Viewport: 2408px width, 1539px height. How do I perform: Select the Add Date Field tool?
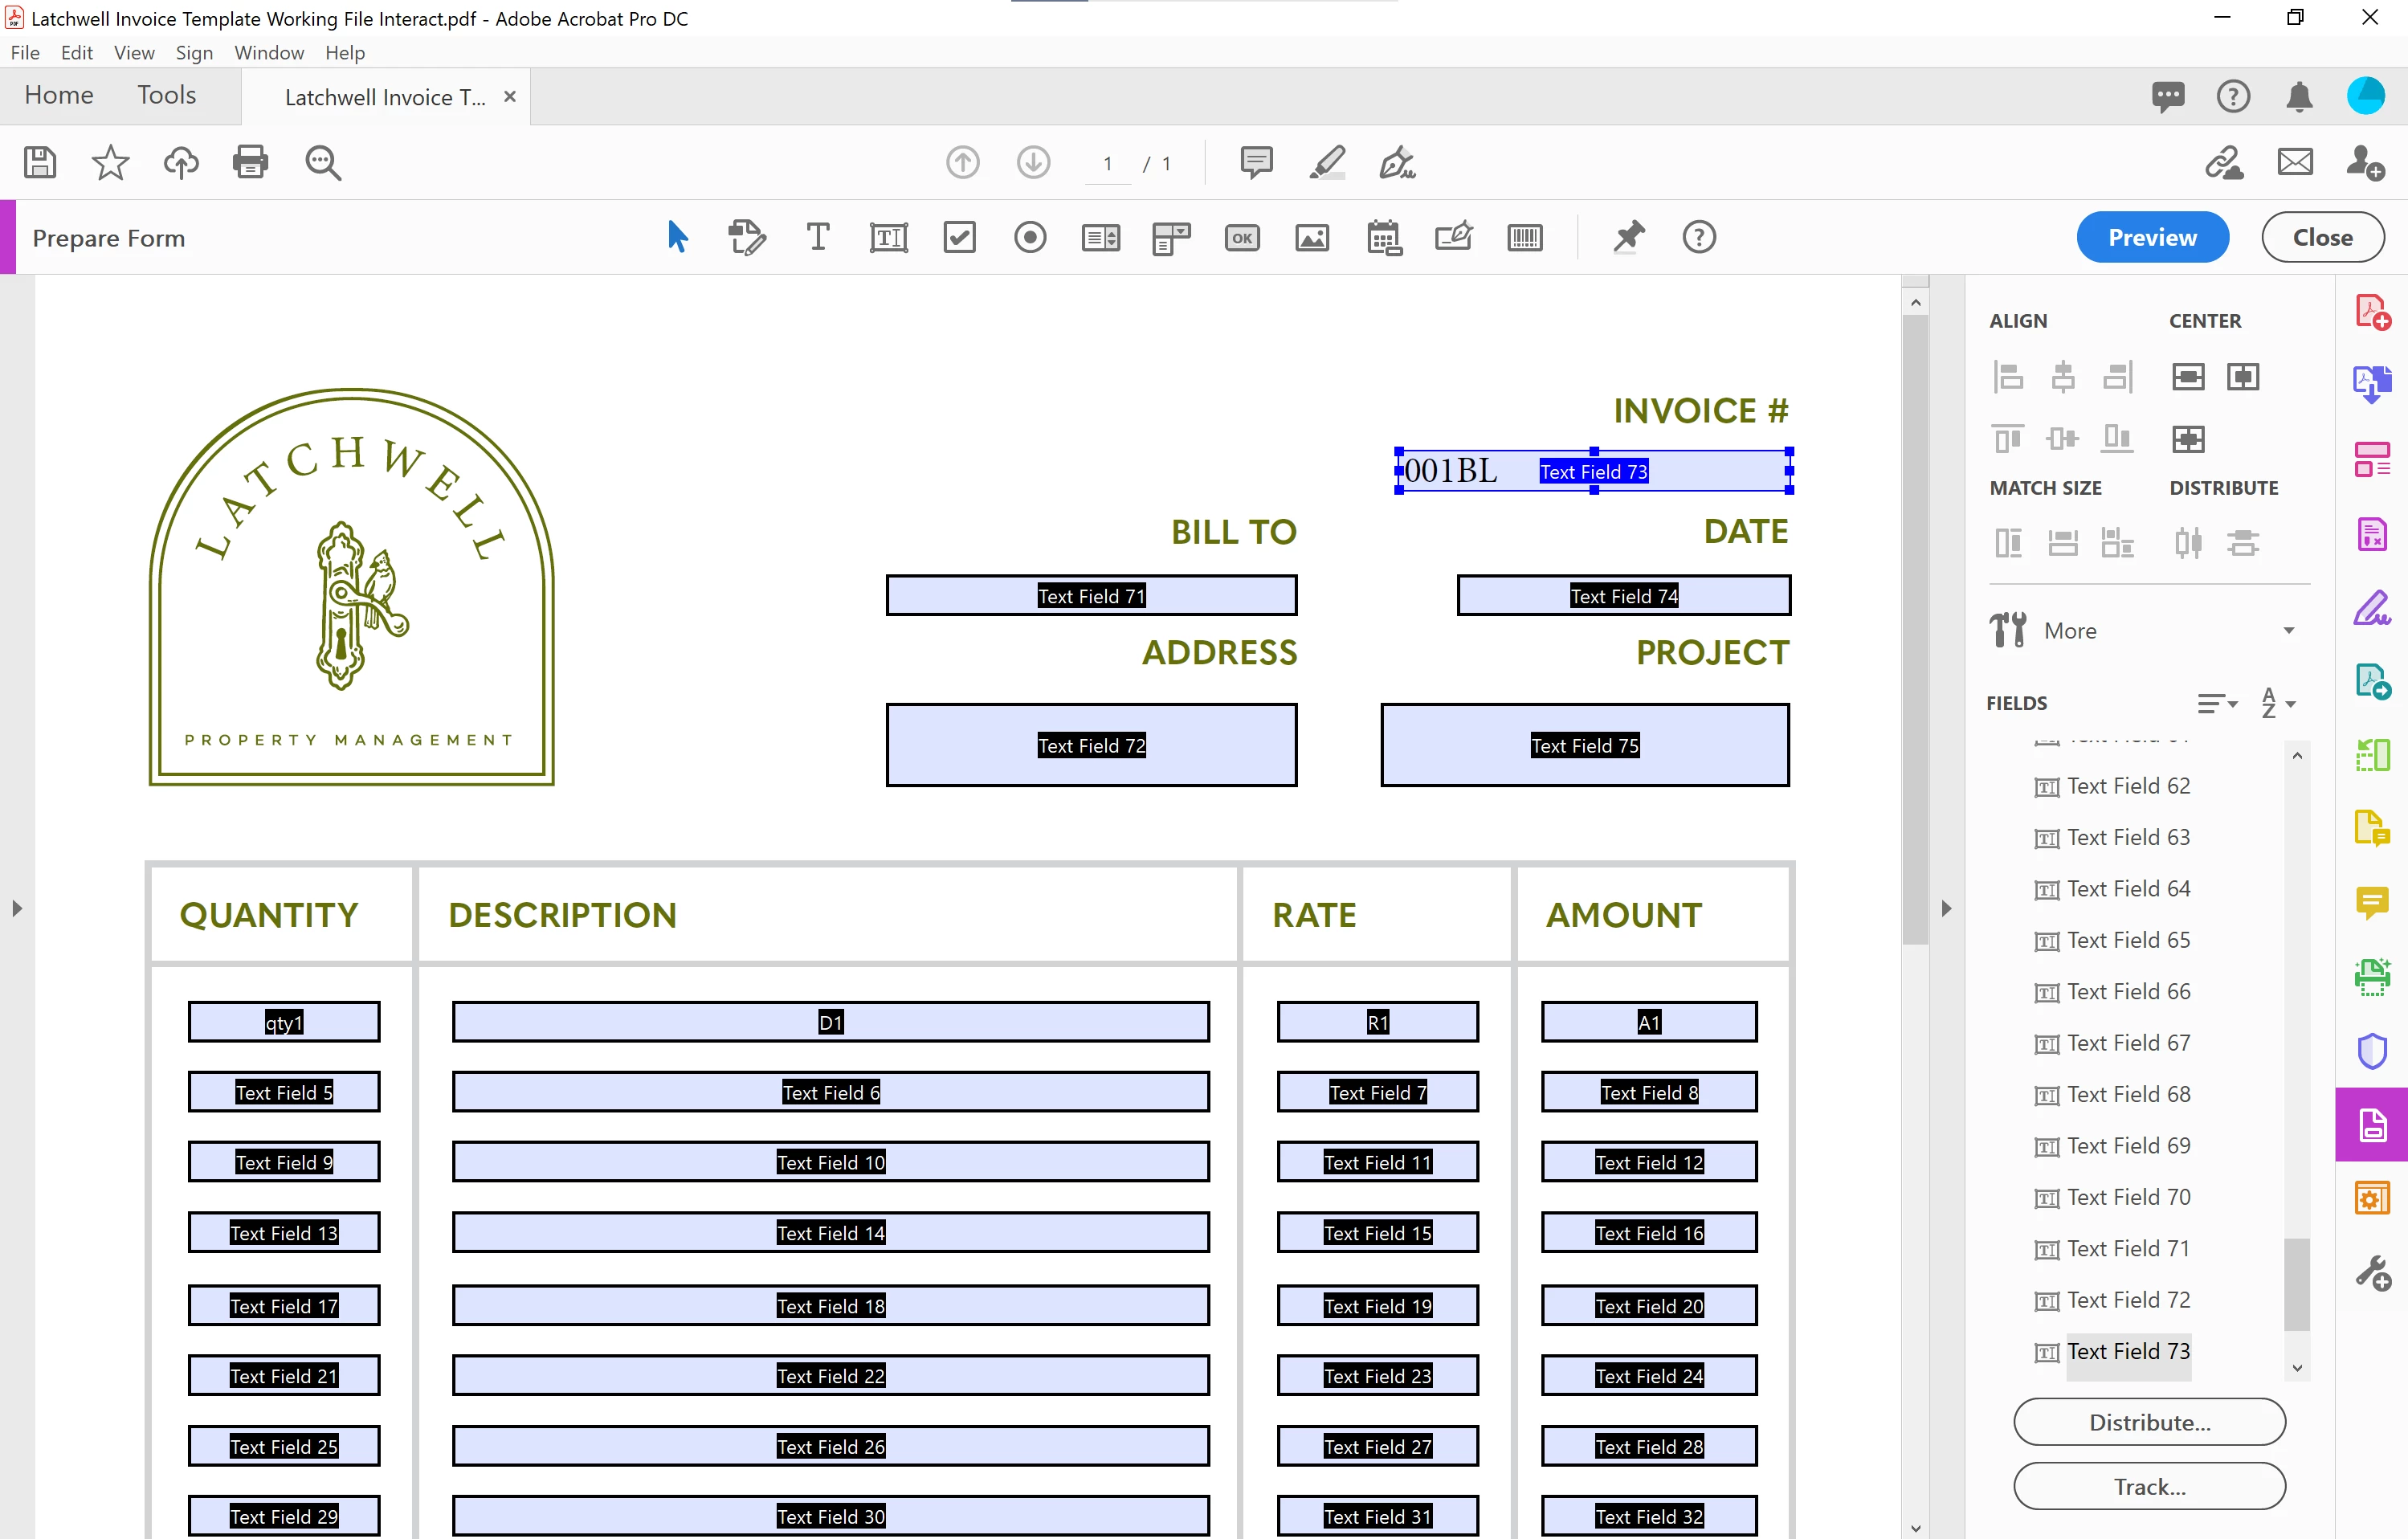pos(1384,238)
